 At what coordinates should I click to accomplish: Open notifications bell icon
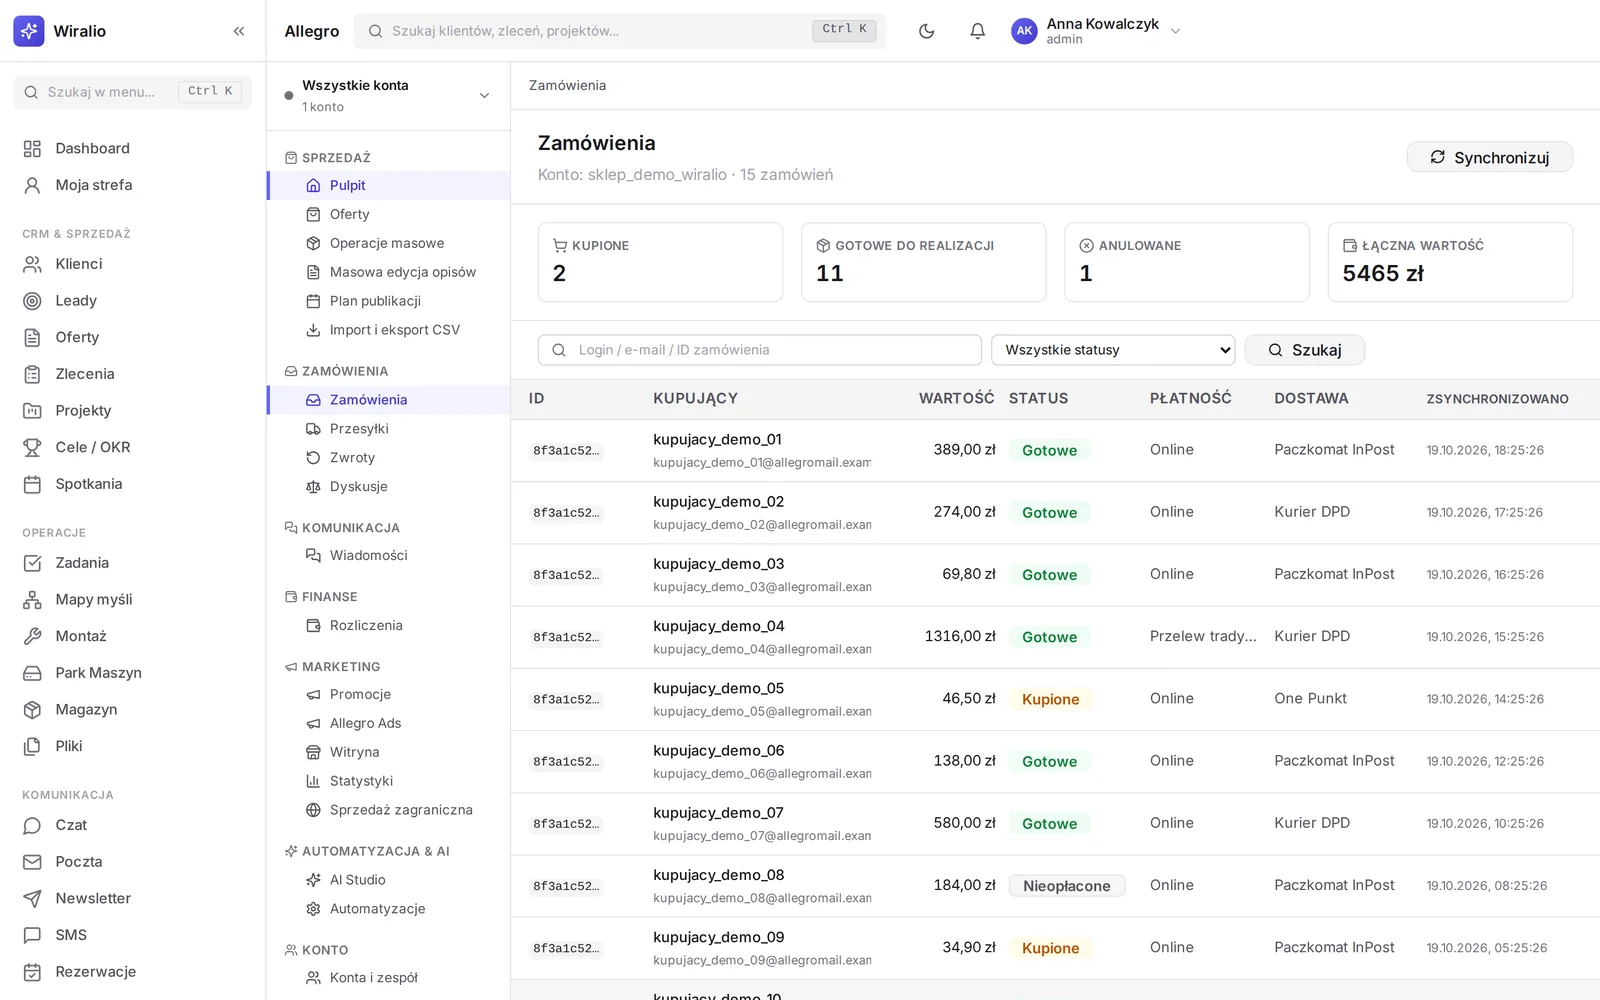pyautogui.click(x=978, y=31)
